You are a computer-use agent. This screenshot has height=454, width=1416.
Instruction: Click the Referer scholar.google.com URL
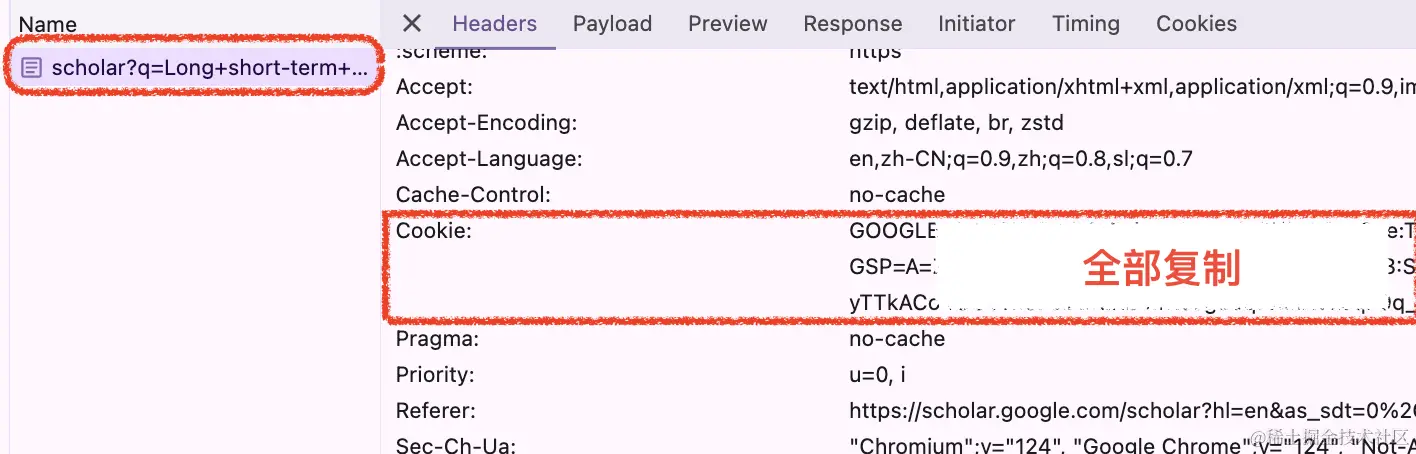(1132, 411)
